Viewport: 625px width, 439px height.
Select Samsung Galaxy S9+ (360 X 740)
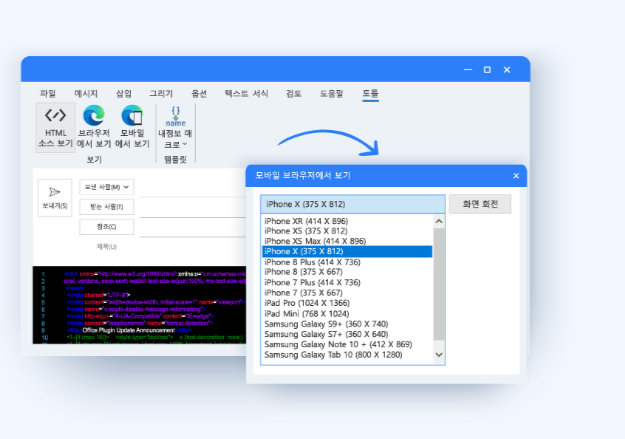point(326,324)
